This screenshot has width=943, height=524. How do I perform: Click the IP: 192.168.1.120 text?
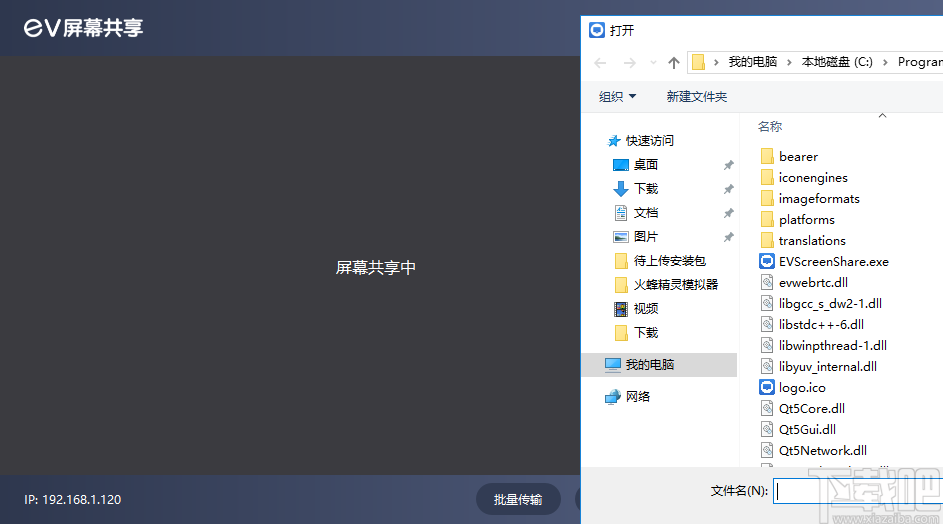pos(73,500)
